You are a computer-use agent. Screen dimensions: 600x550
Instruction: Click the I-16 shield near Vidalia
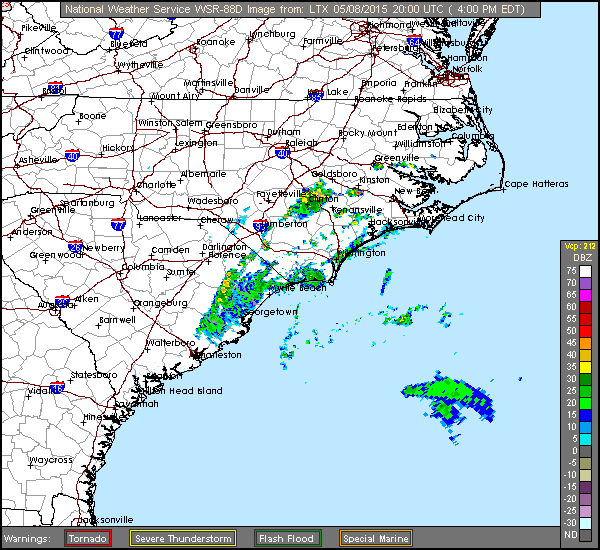(x=58, y=387)
